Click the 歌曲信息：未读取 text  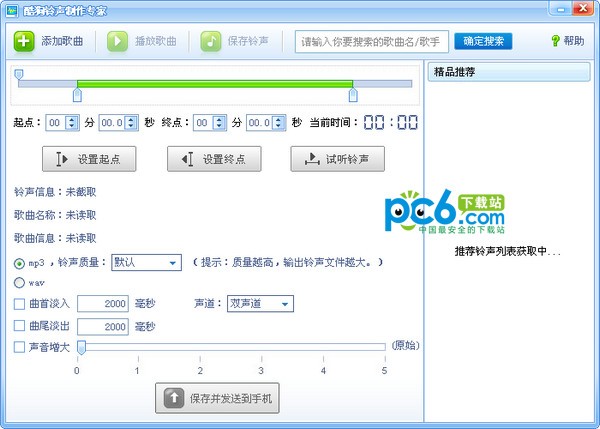tap(55, 238)
